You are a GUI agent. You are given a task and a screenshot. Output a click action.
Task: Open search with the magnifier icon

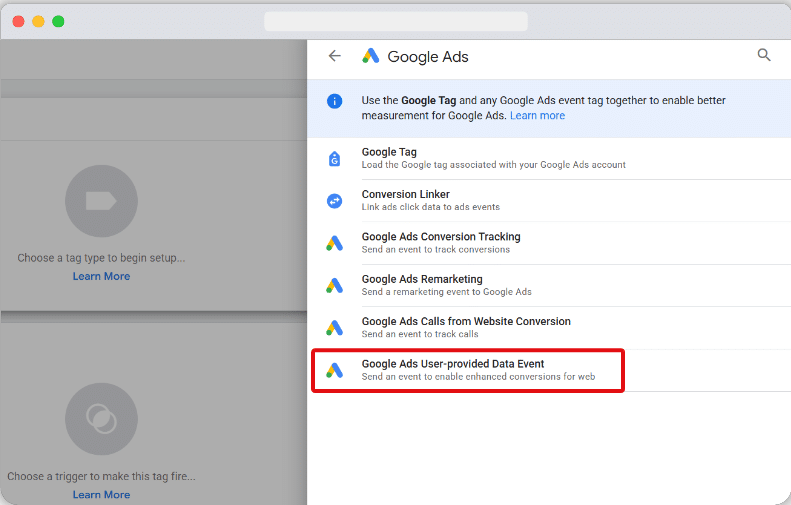pos(764,55)
